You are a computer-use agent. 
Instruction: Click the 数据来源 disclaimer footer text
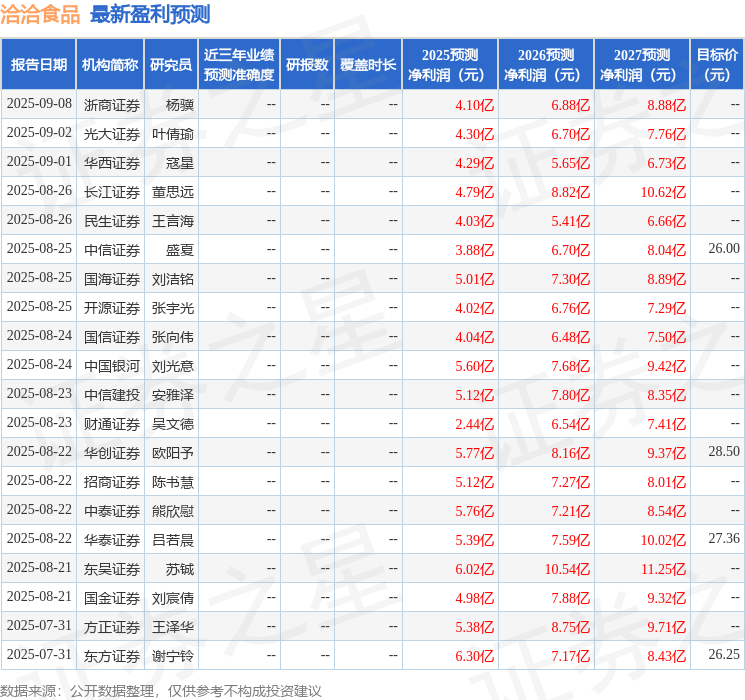(161, 690)
